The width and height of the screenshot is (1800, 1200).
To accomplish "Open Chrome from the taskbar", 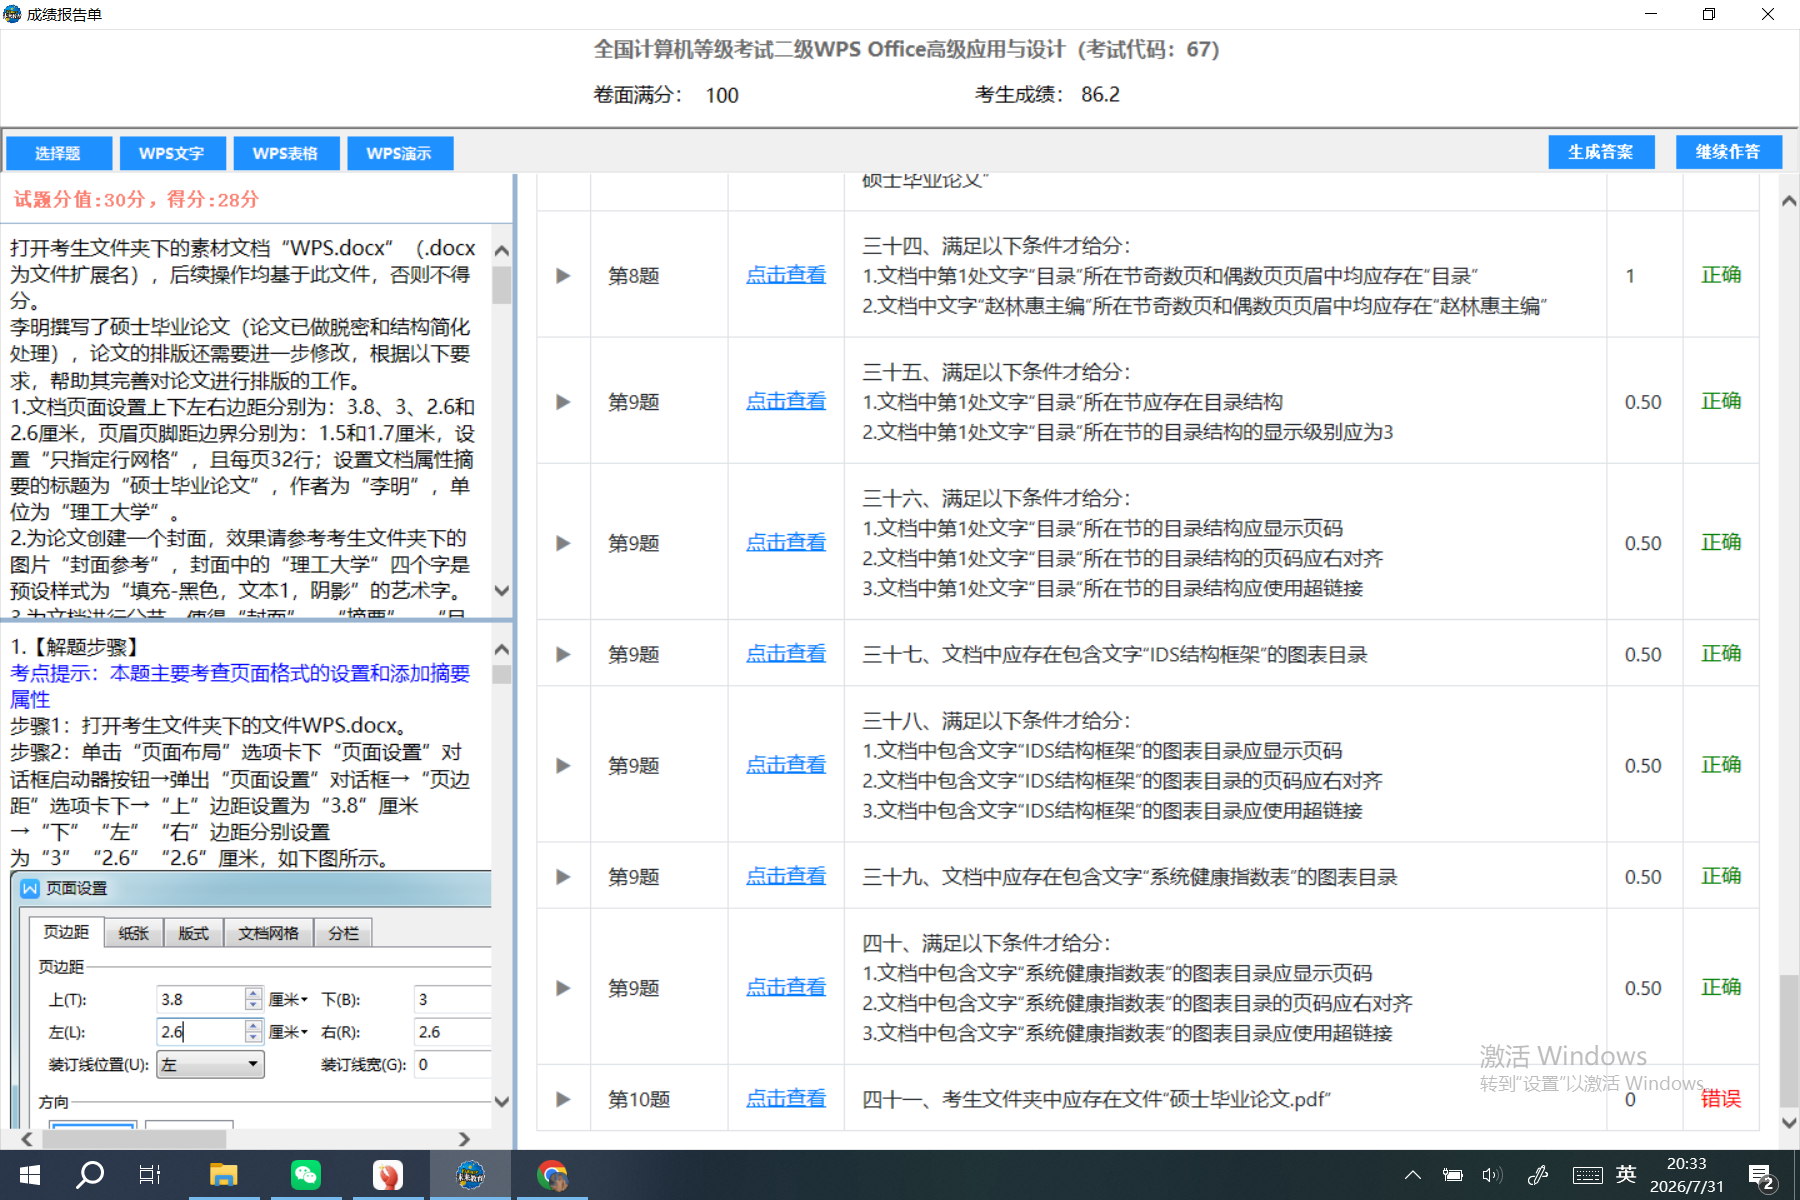I will tap(552, 1175).
